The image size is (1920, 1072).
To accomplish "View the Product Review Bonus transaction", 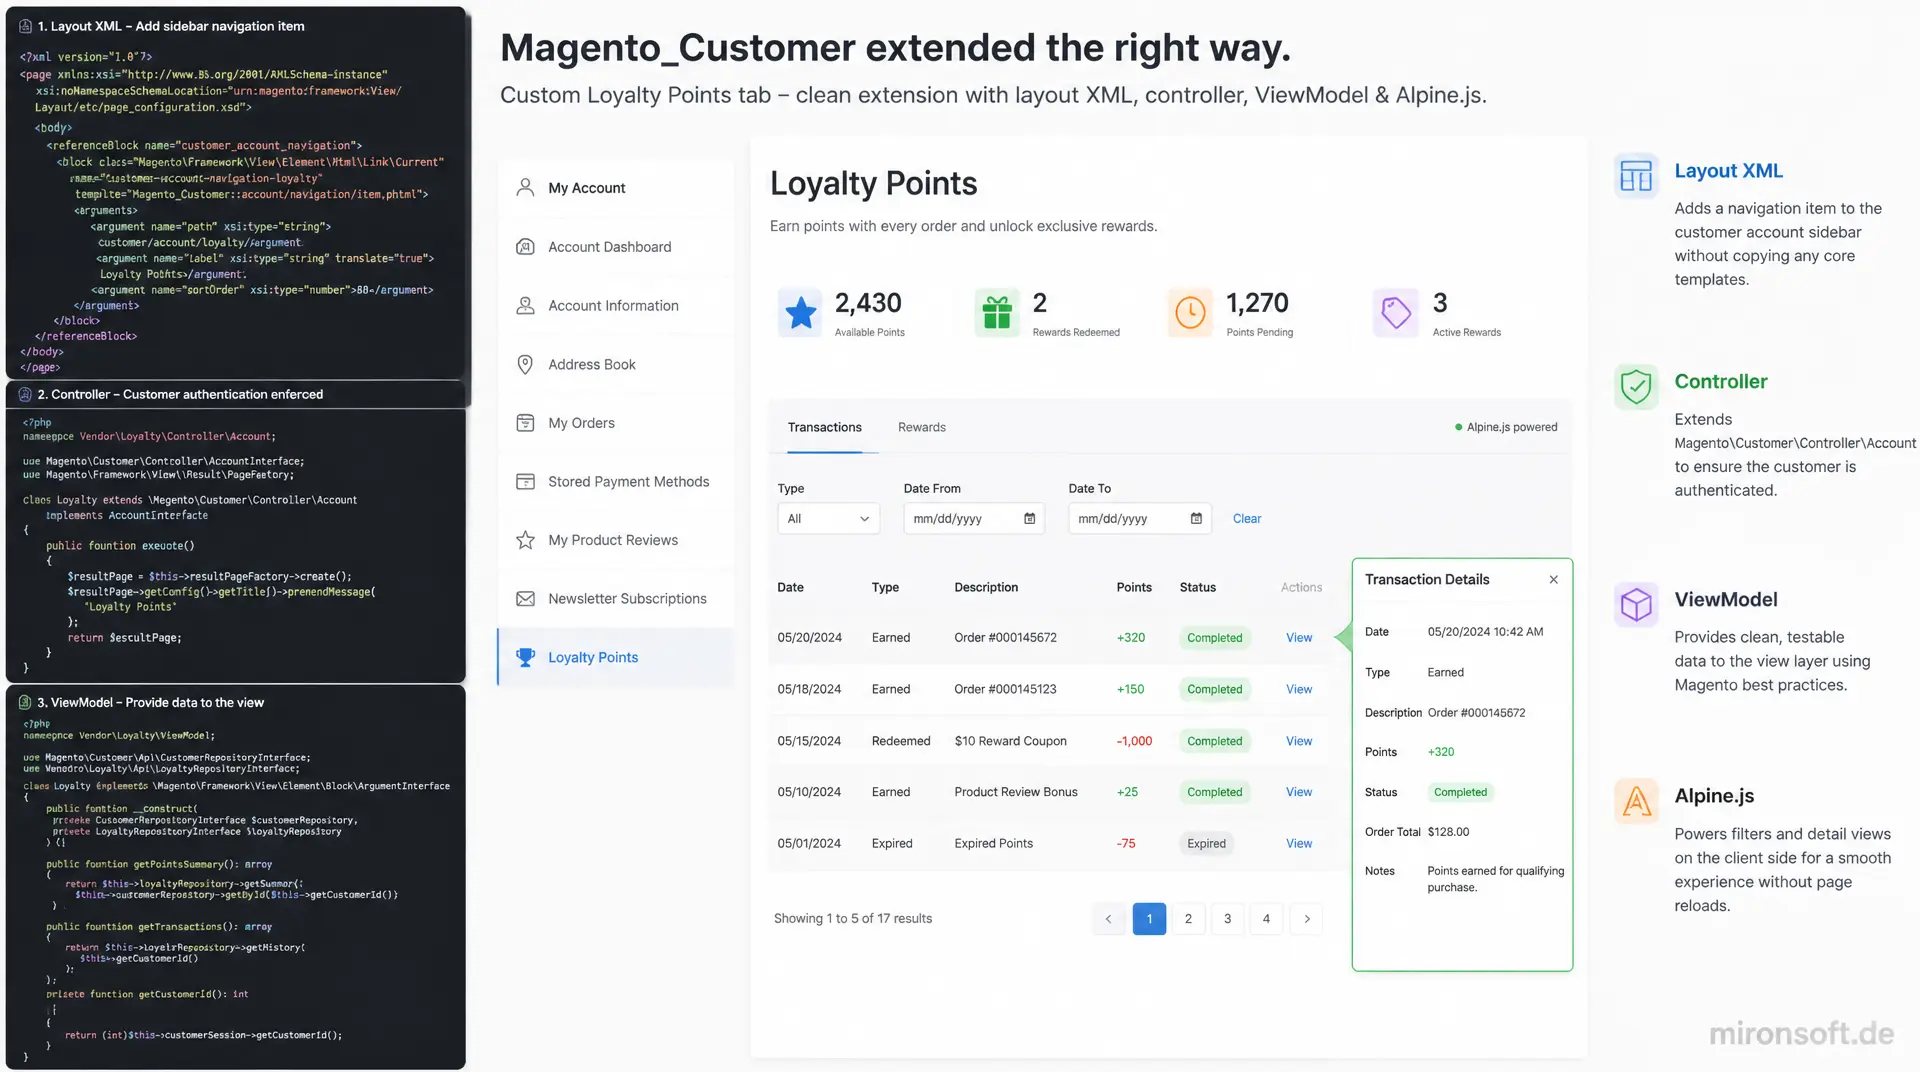I will click(1298, 792).
